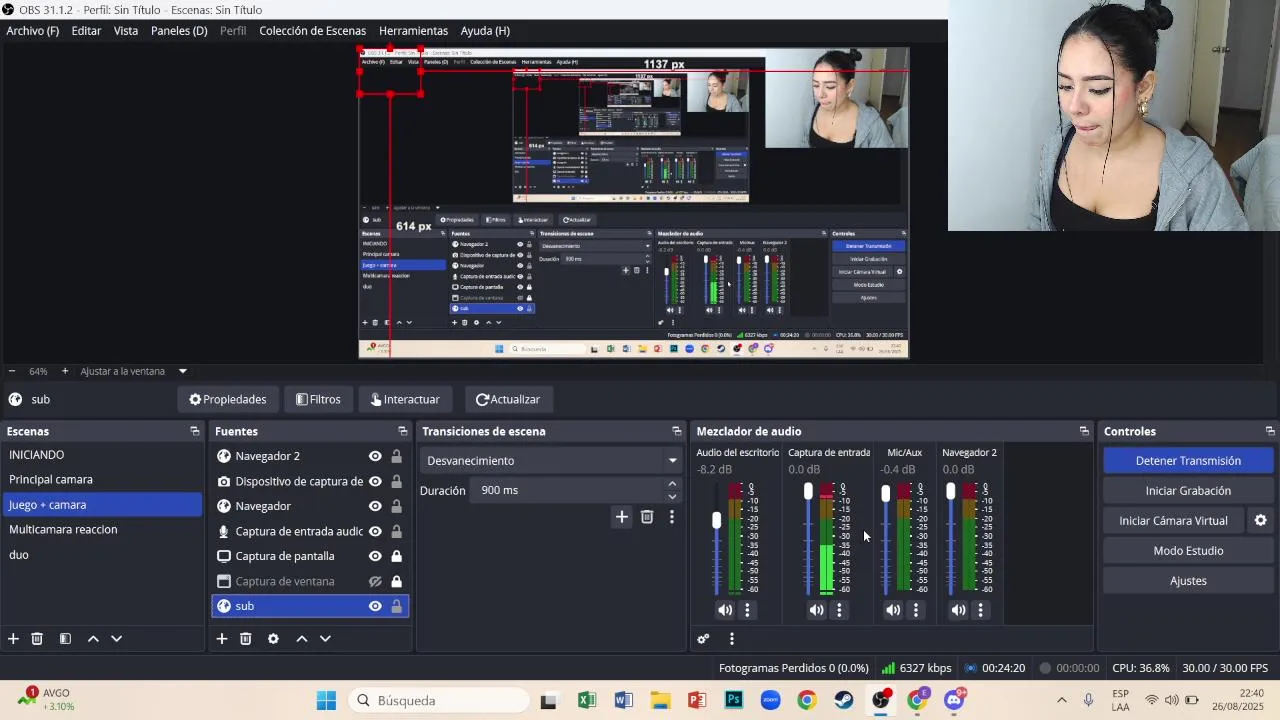Open Paneles (D) menu

[179, 31]
